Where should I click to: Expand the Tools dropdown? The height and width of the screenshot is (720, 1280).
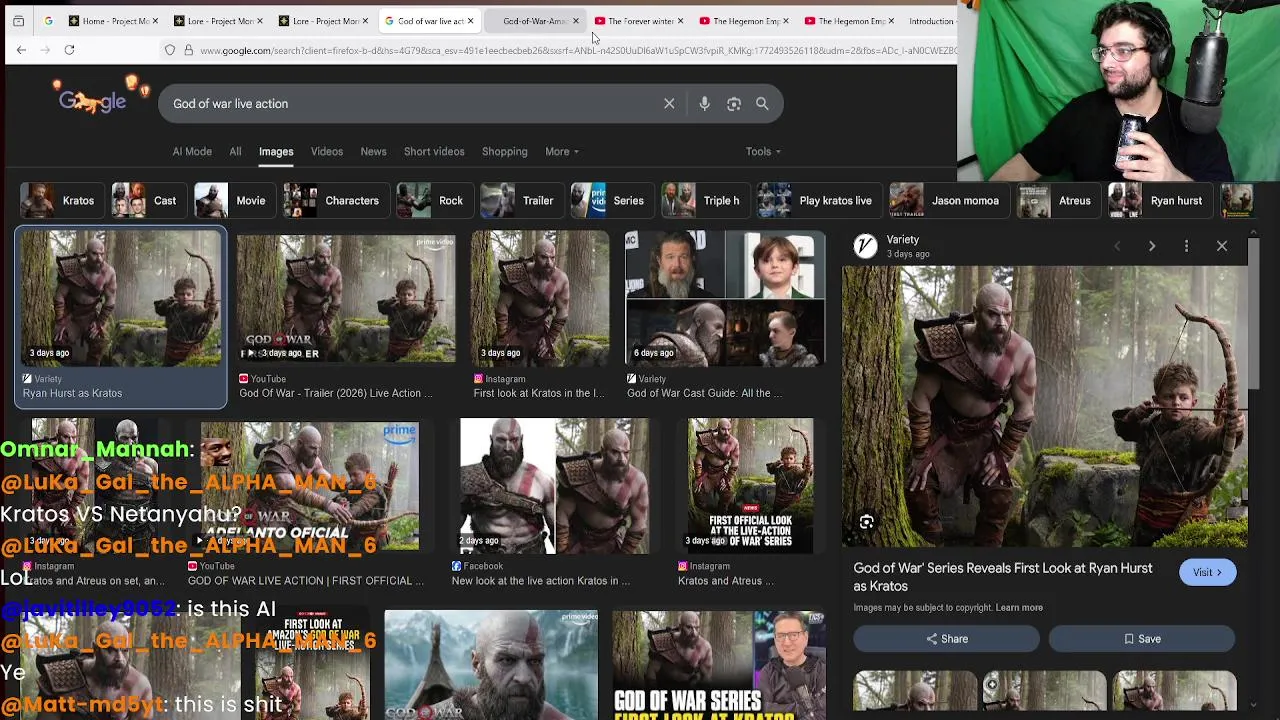tap(763, 152)
